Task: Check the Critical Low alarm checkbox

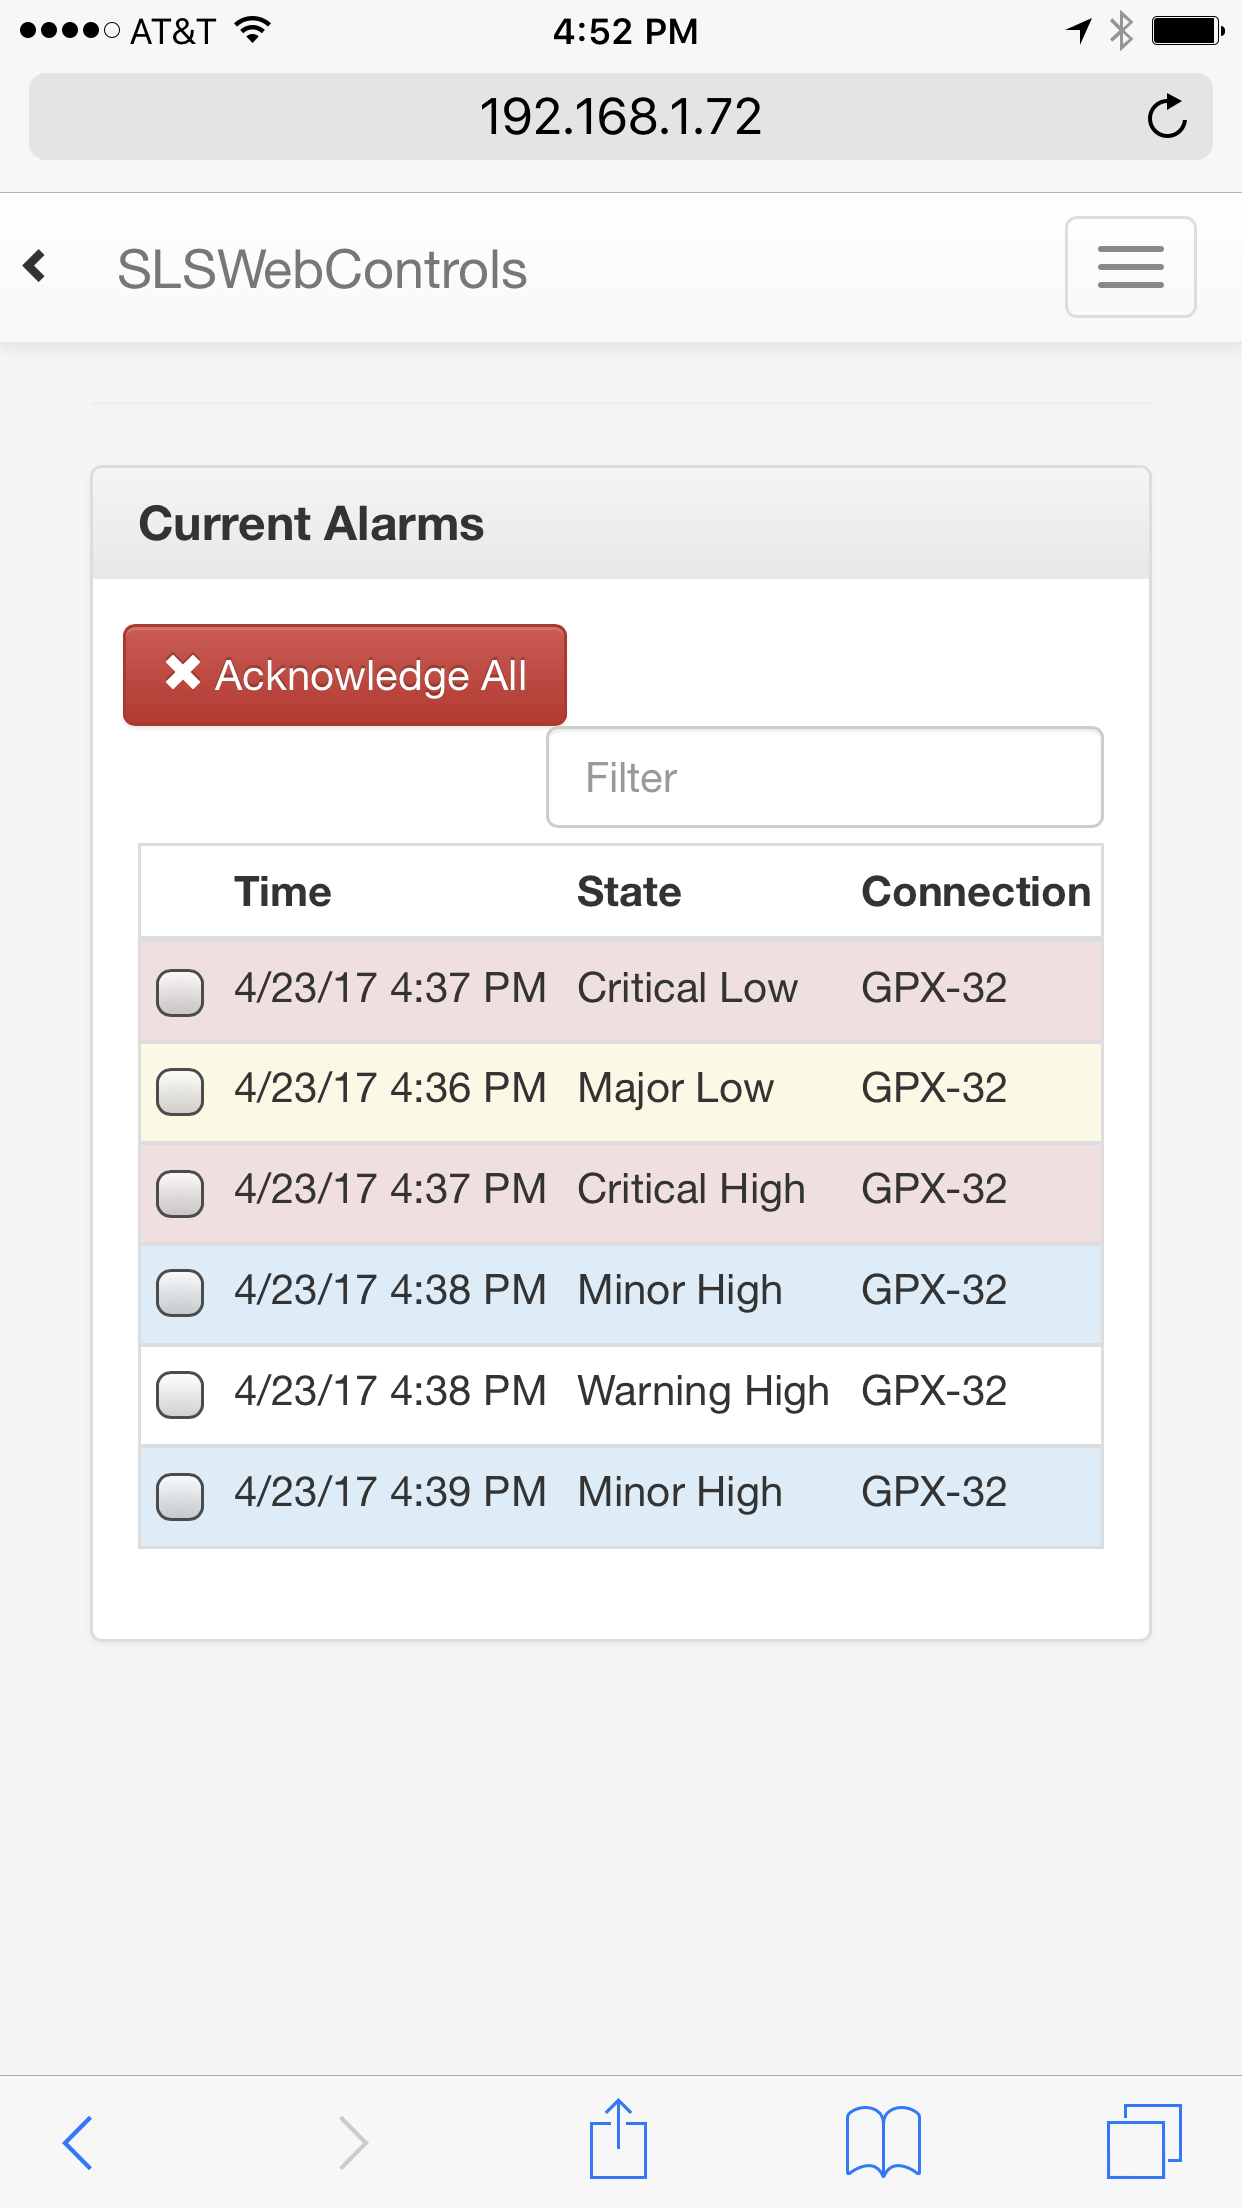Action: [x=180, y=992]
